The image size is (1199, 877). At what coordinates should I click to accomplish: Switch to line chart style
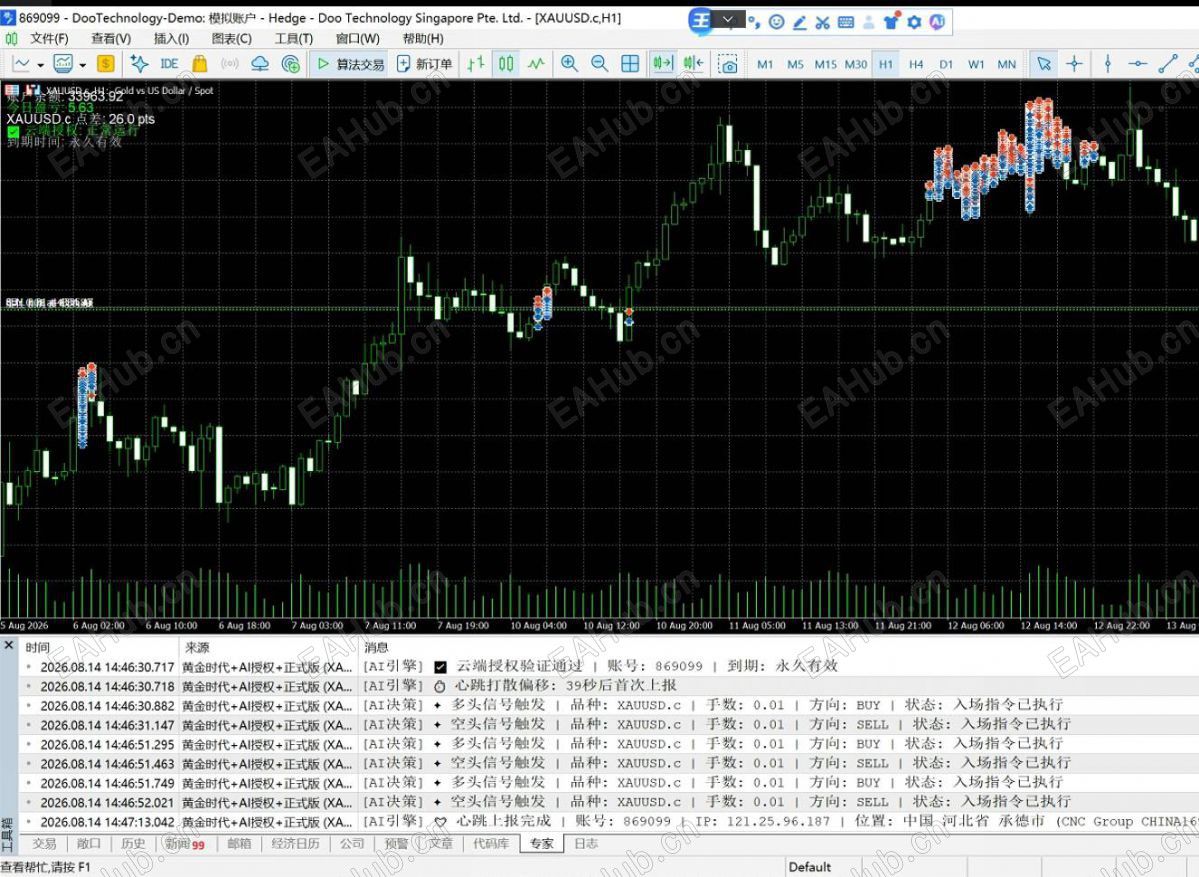(536, 64)
